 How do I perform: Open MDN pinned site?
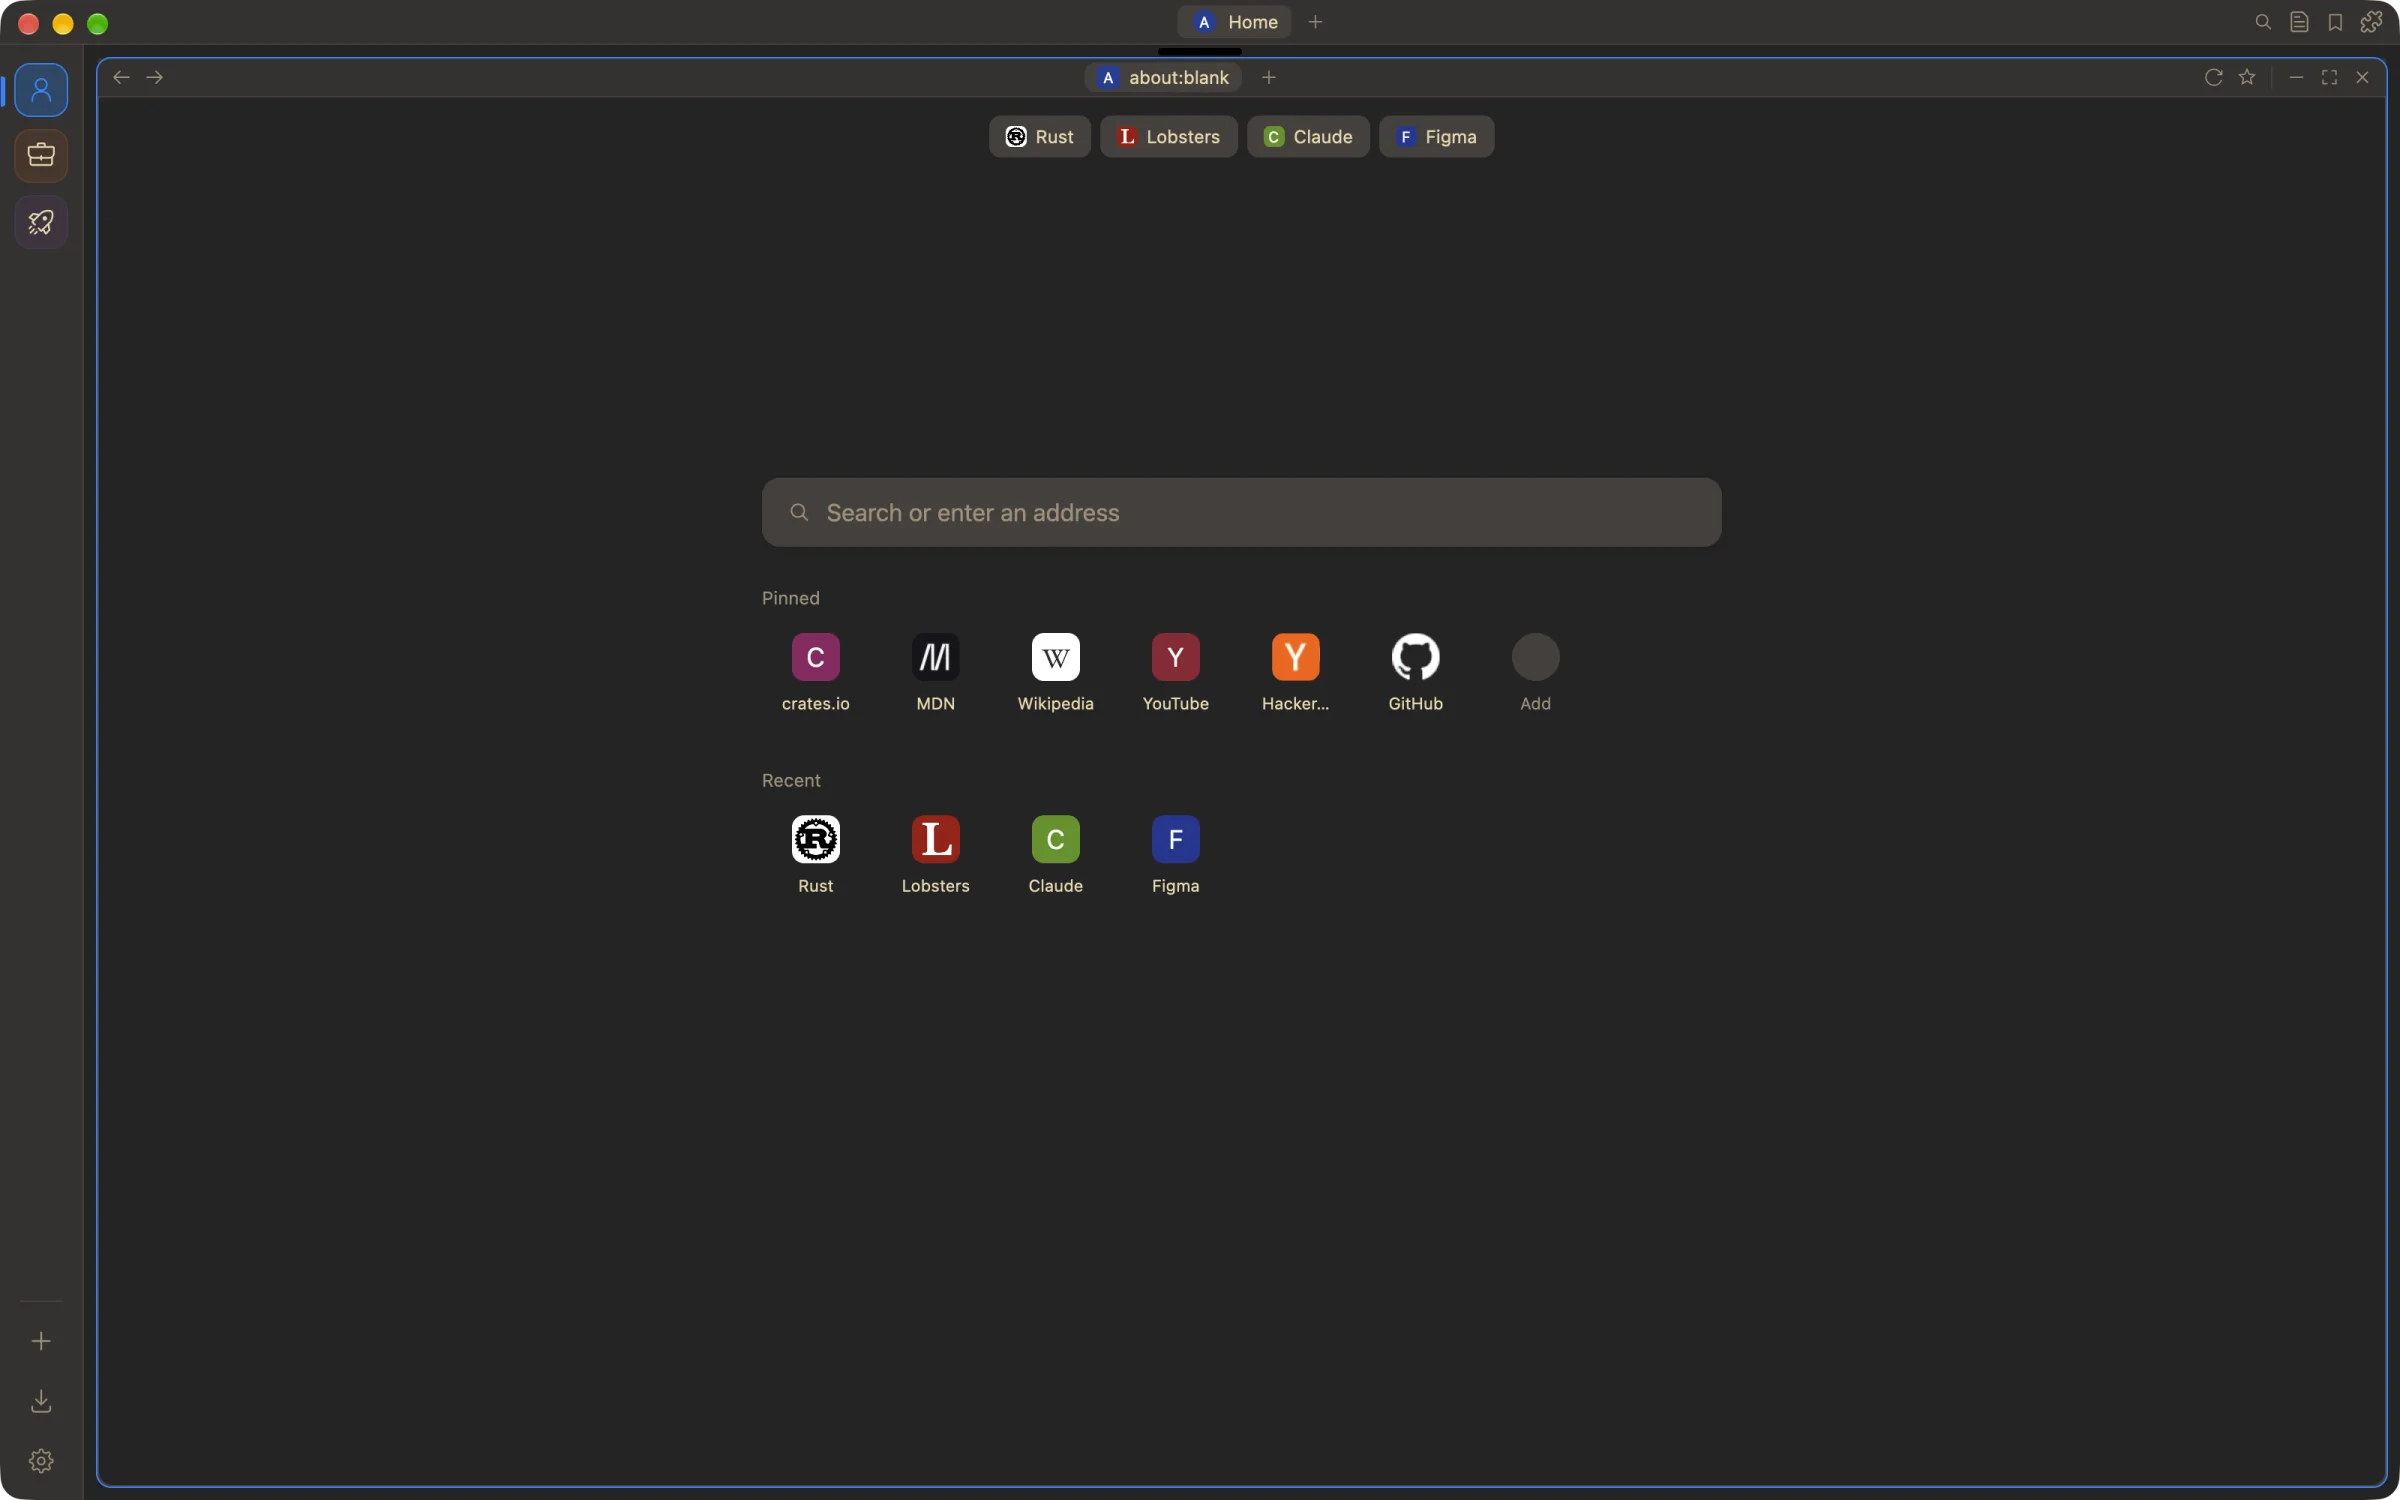[935, 672]
